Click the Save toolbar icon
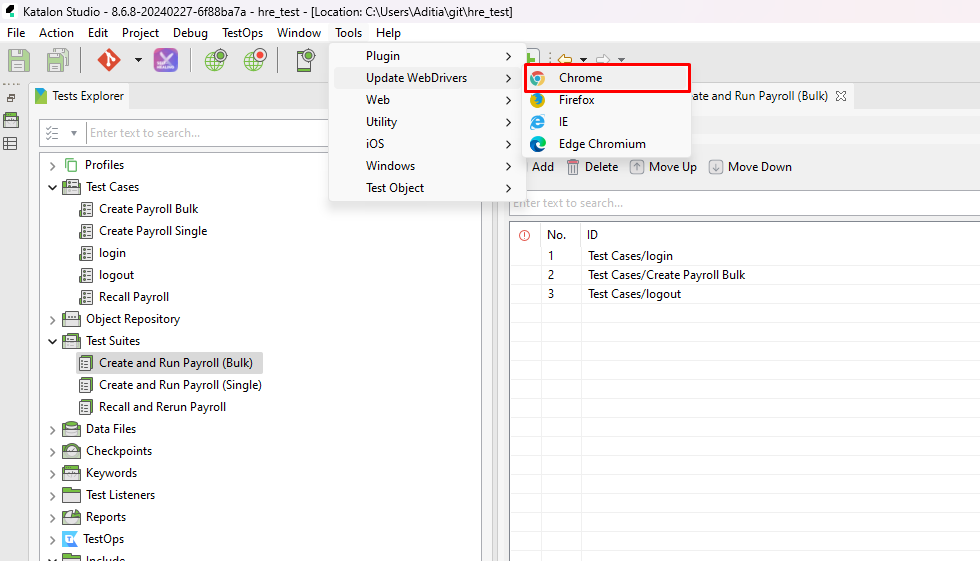This screenshot has height=561, width=980. click(x=18, y=61)
